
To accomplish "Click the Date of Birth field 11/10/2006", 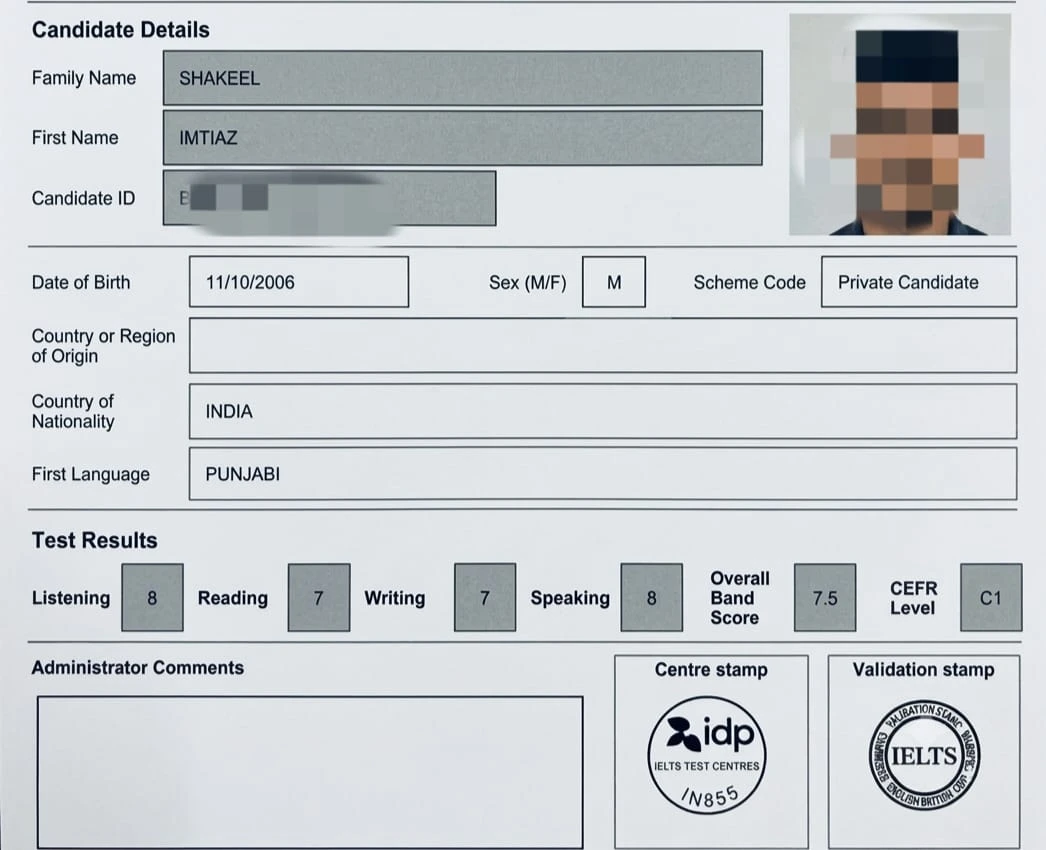I will pyautogui.click(x=299, y=282).
